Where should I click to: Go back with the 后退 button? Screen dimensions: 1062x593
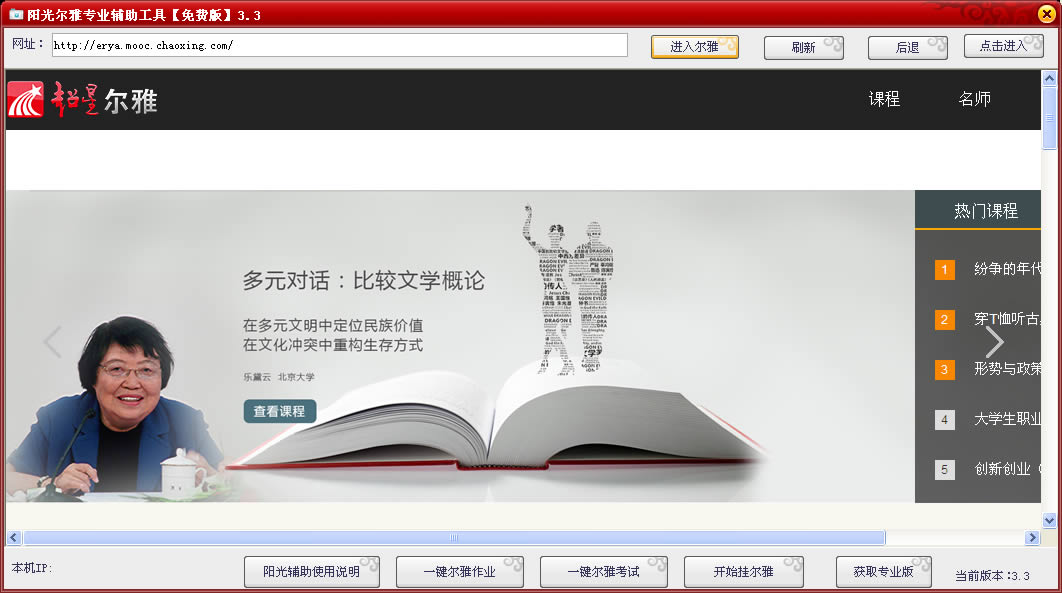click(x=907, y=47)
